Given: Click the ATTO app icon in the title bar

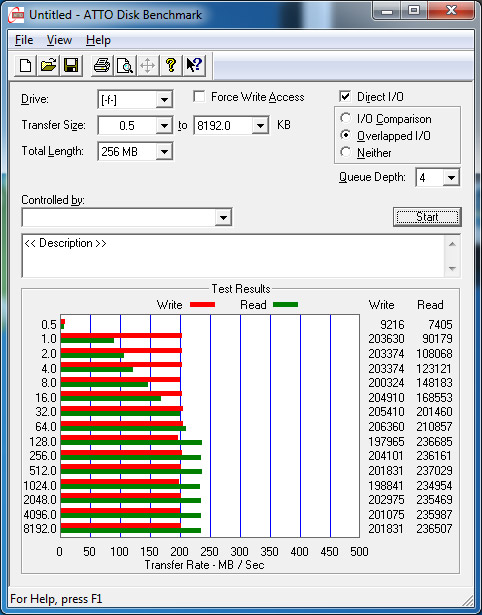Looking at the screenshot, I should tap(16, 15).
